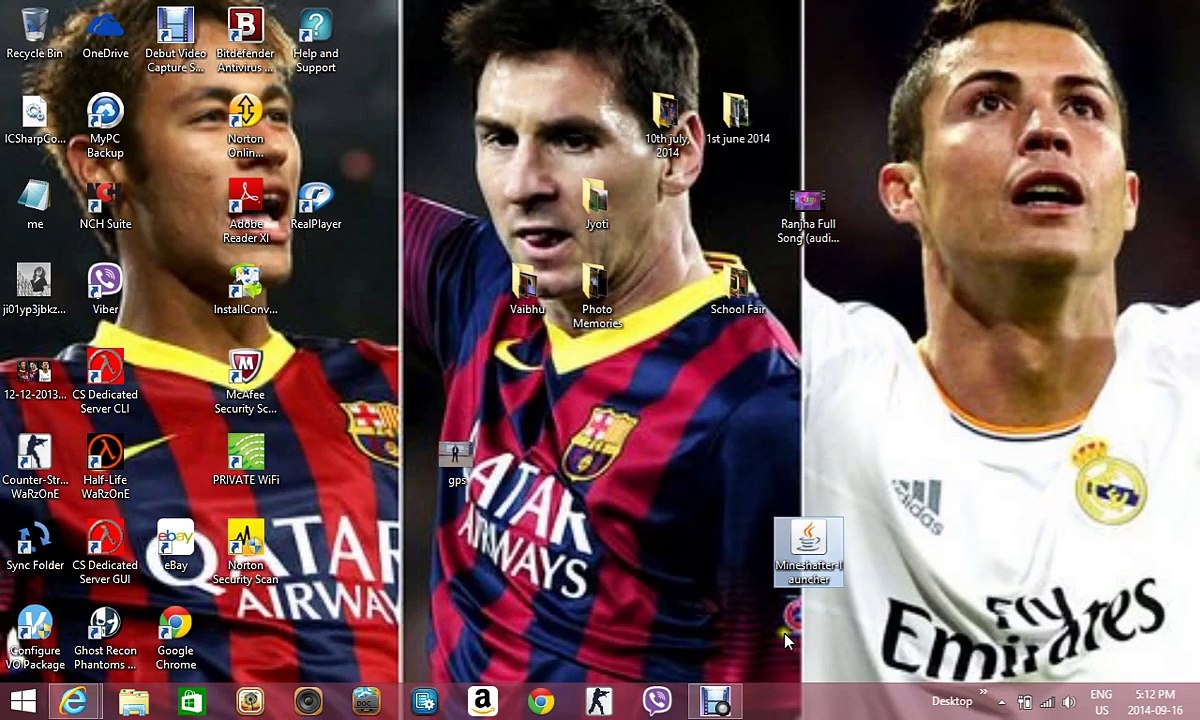Open File Explorer from the taskbar
Image resolution: width=1200 pixels, height=720 pixels.
[x=134, y=702]
